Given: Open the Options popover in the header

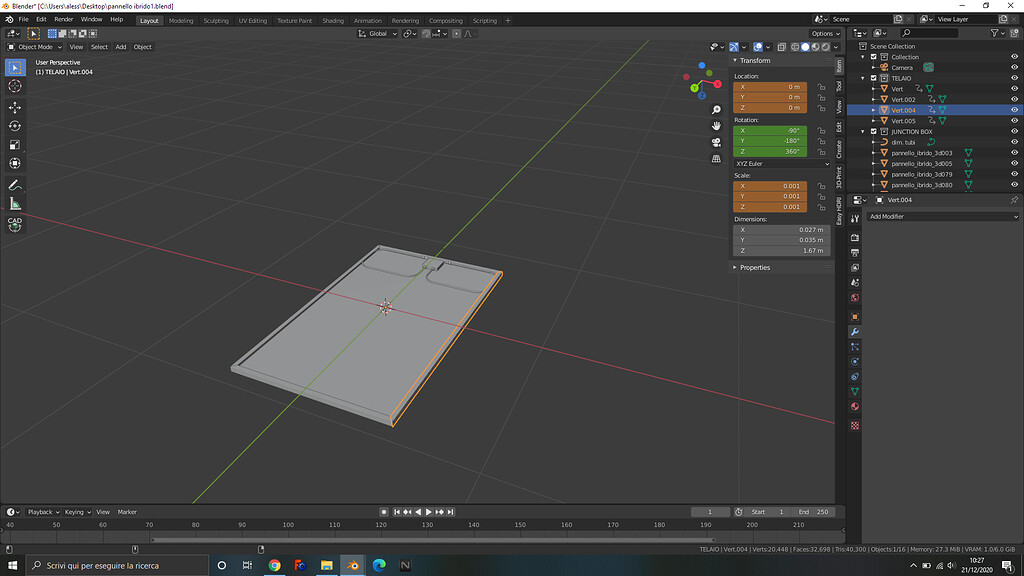Looking at the screenshot, I should click(x=823, y=33).
